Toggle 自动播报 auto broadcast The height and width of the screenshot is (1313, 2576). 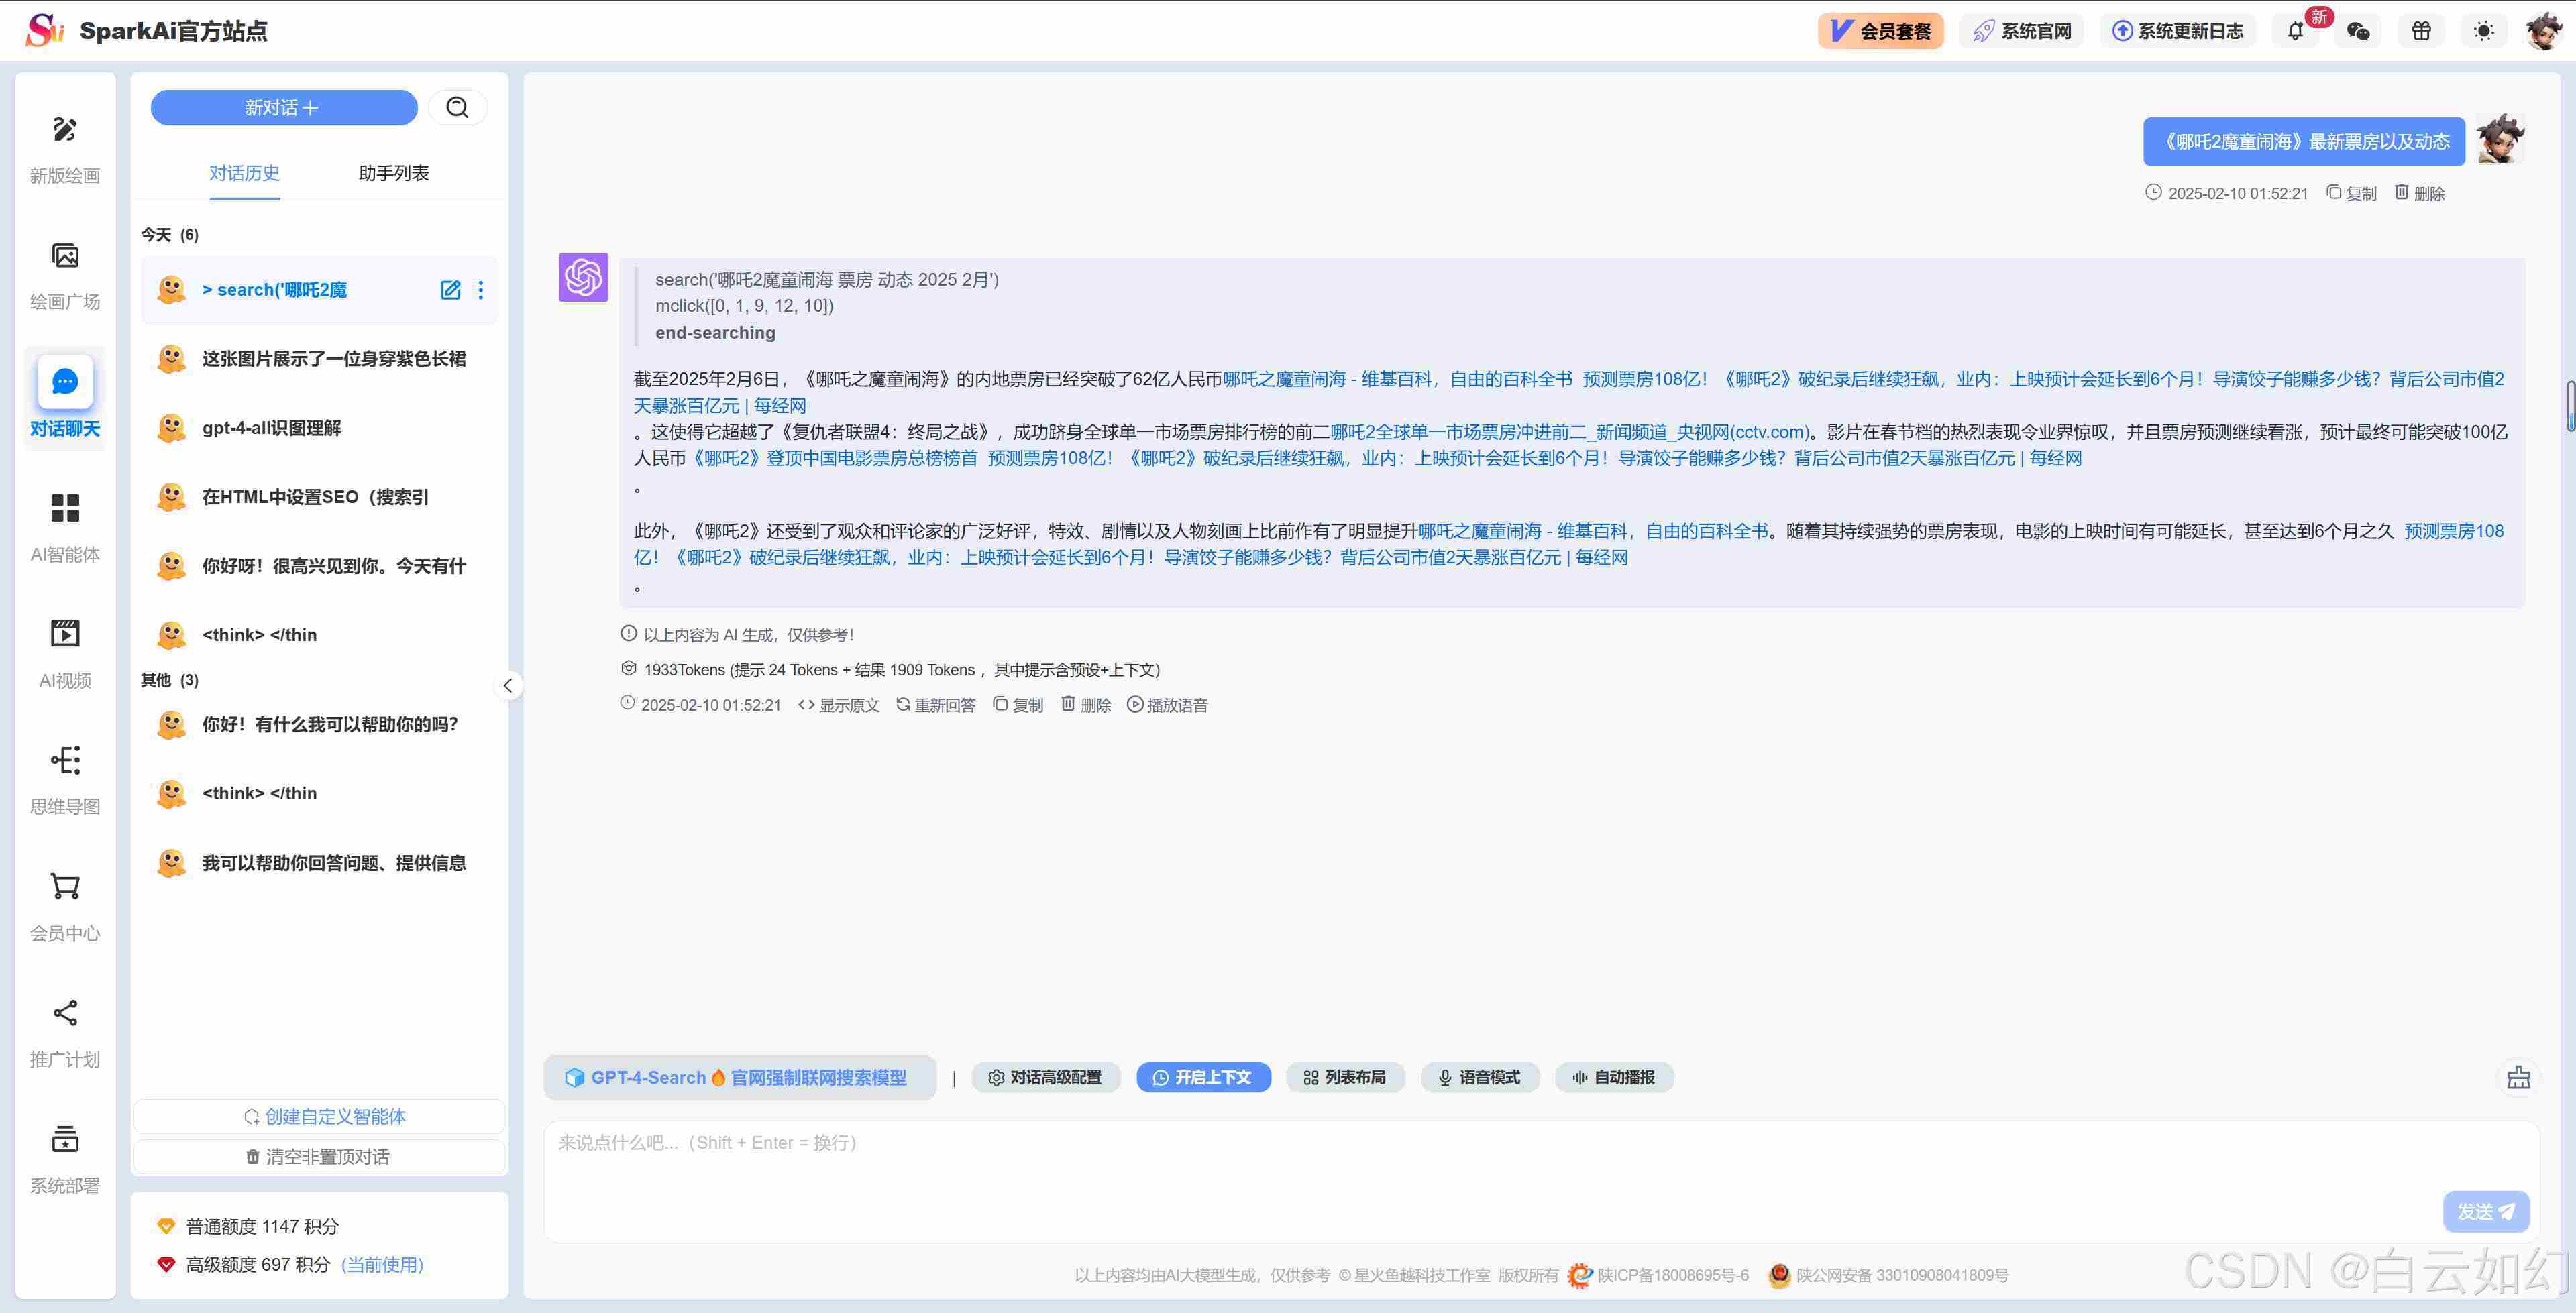click(1613, 1077)
